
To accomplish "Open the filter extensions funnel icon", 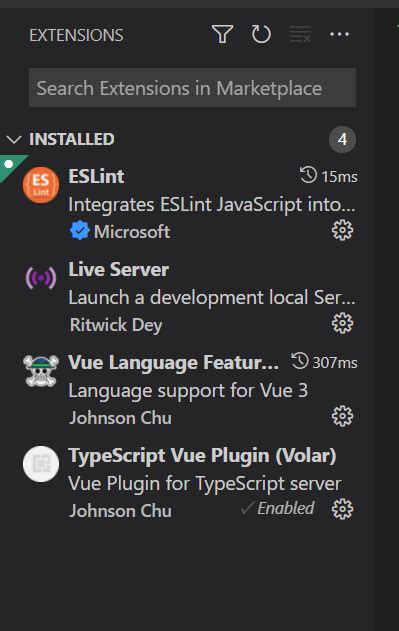I will (222, 34).
